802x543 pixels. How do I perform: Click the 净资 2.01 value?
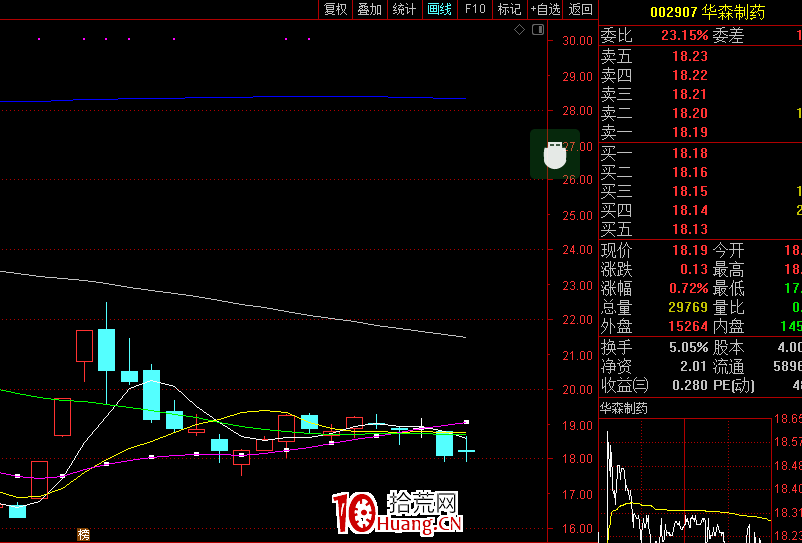pyautogui.click(x=696, y=367)
